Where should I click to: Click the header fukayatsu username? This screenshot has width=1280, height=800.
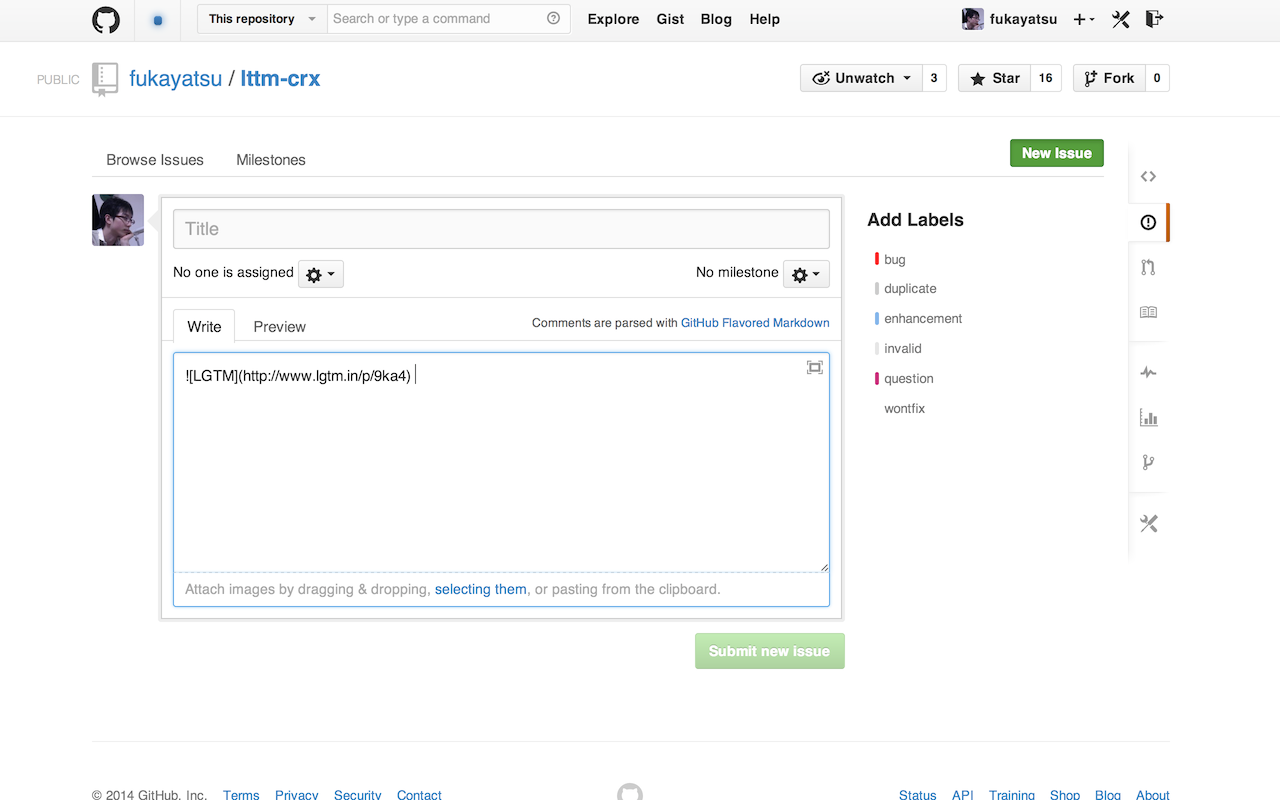[1023, 19]
